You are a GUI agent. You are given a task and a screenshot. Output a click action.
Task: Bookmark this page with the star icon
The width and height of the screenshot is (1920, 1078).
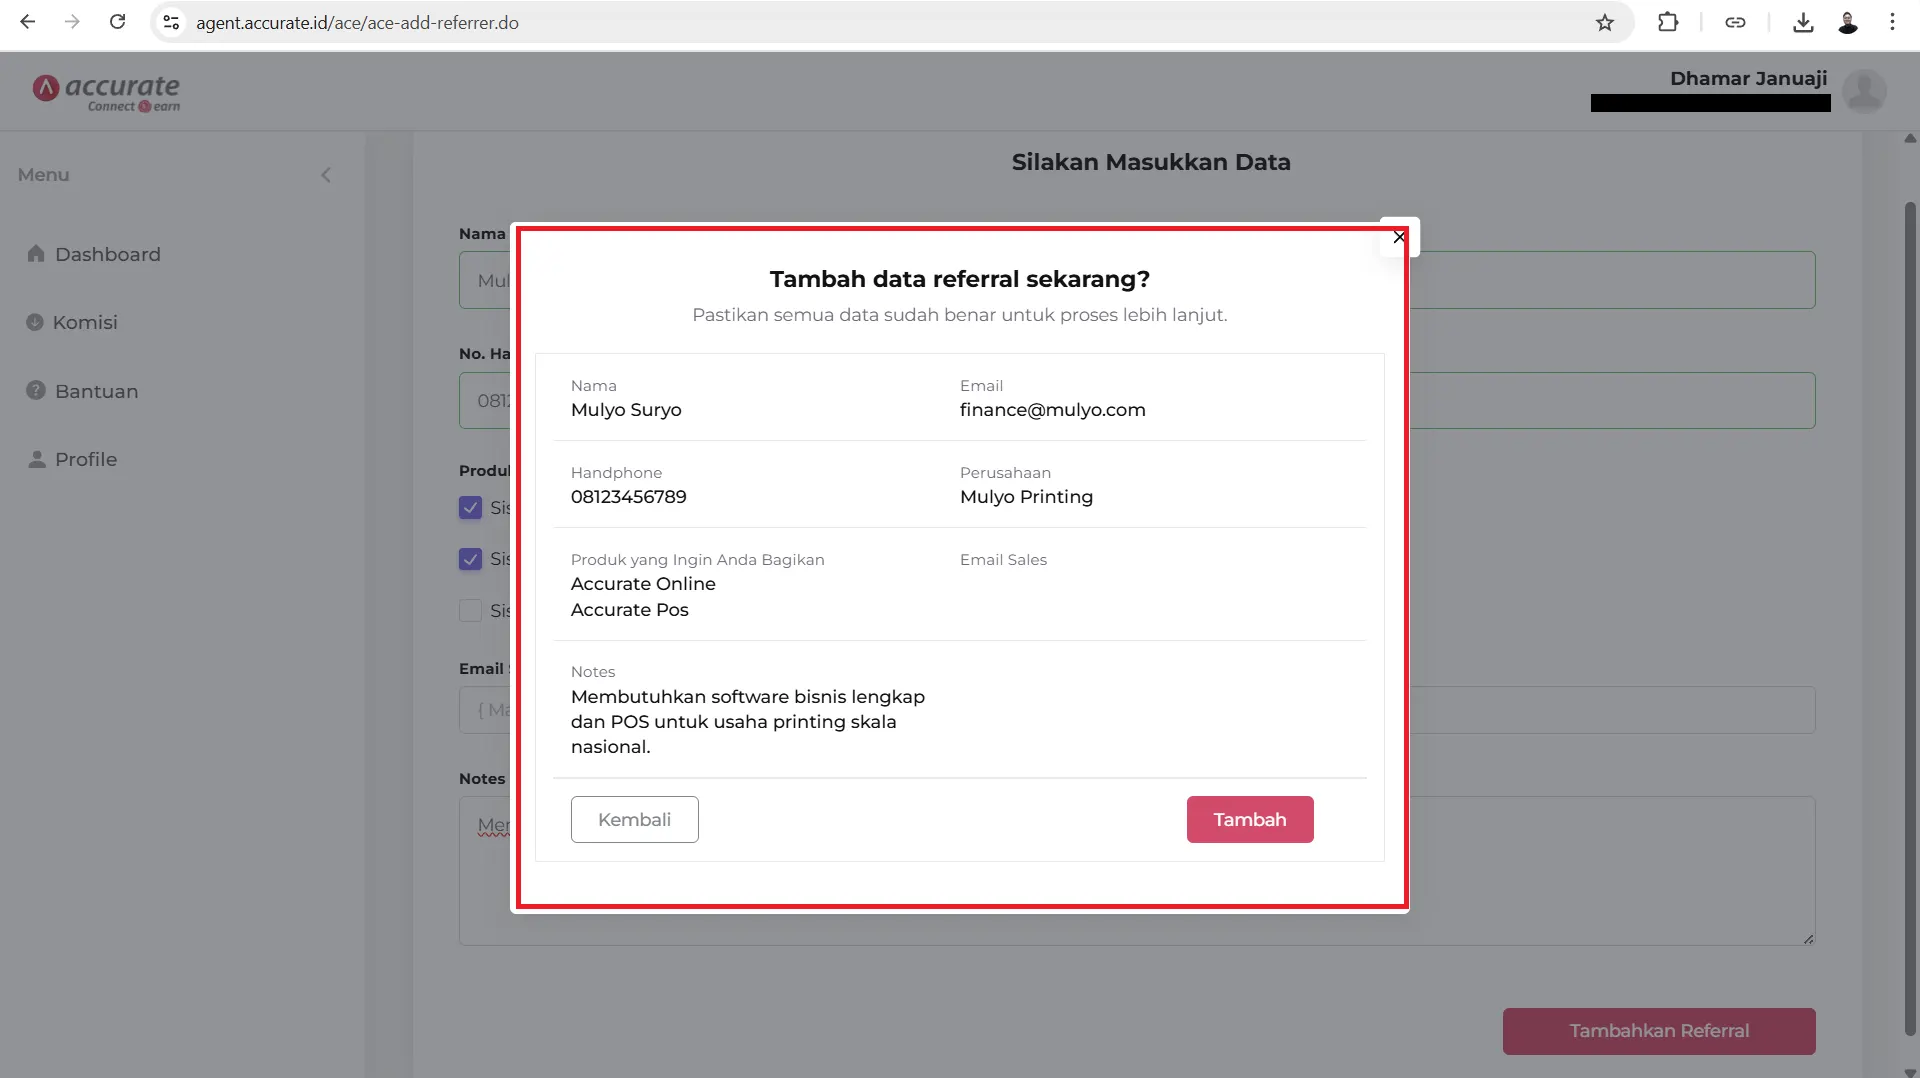[x=1605, y=22]
